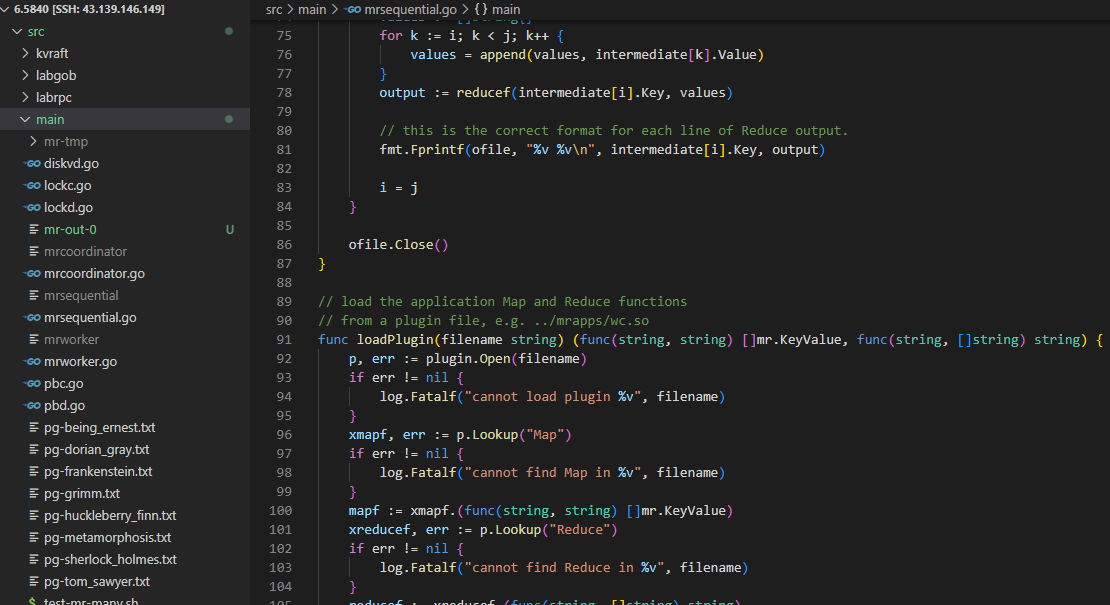Viewport: 1110px width, 605px height.
Task: Click text file icon beside pg-tom_sawyer.txt
Action: point(33,581)
